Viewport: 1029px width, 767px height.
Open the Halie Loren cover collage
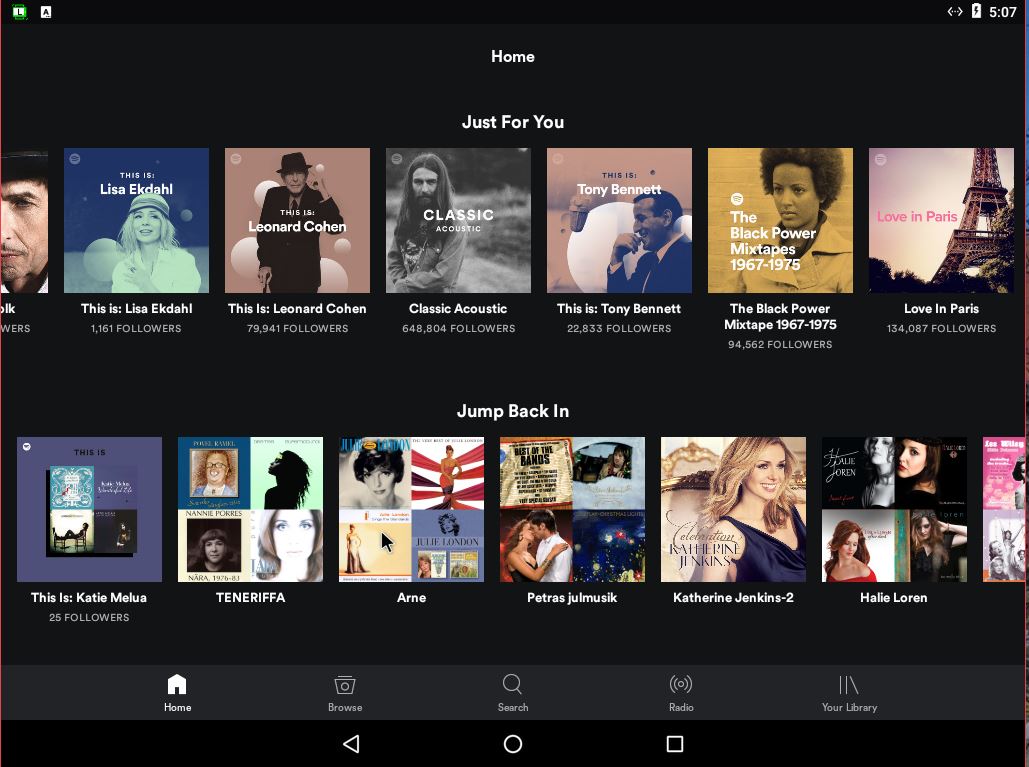894,509
